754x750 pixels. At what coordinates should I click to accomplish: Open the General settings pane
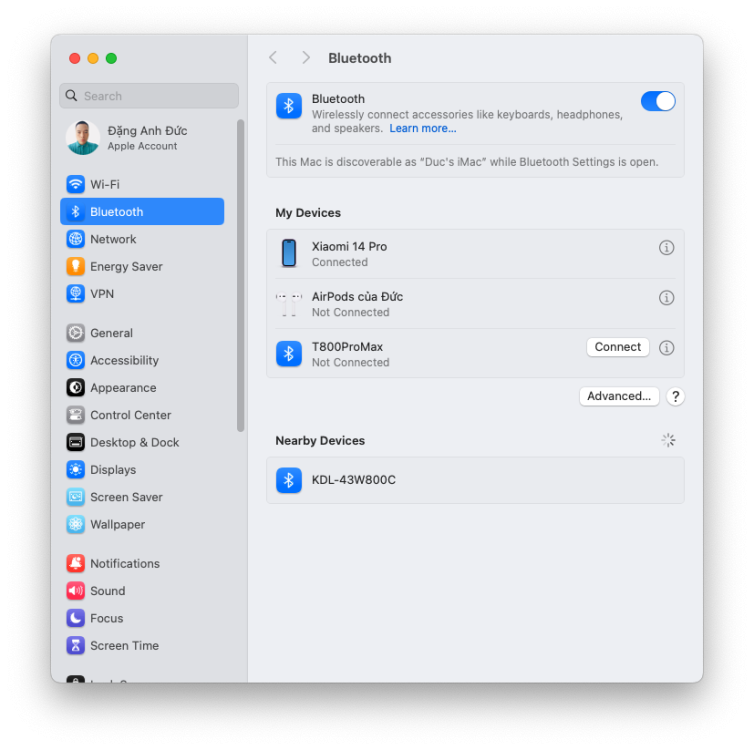click(142, 333)
